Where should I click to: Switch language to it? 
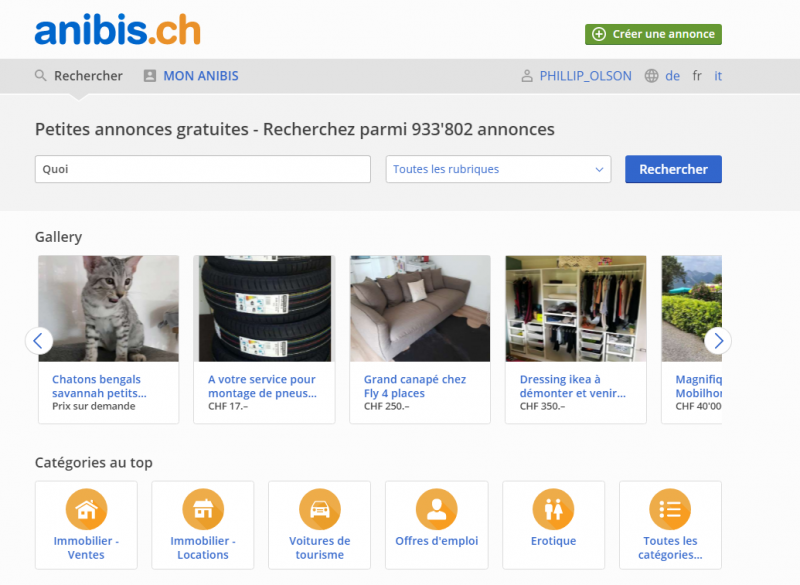coord(718,76)
